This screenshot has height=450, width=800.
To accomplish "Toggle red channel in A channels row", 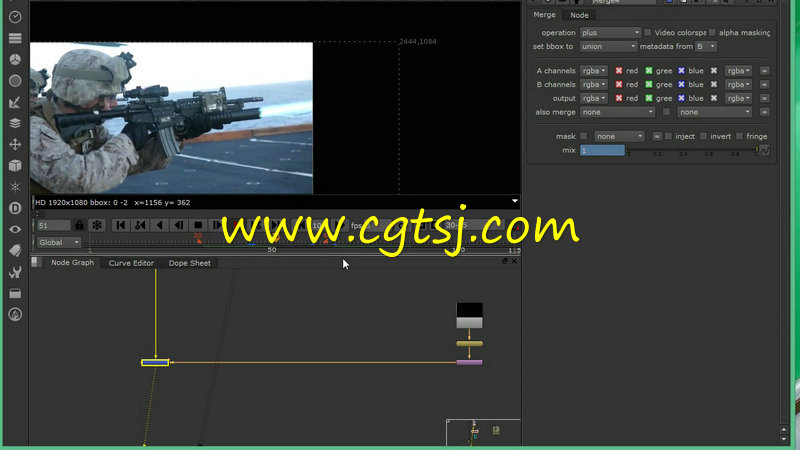I will click(618, 71).
